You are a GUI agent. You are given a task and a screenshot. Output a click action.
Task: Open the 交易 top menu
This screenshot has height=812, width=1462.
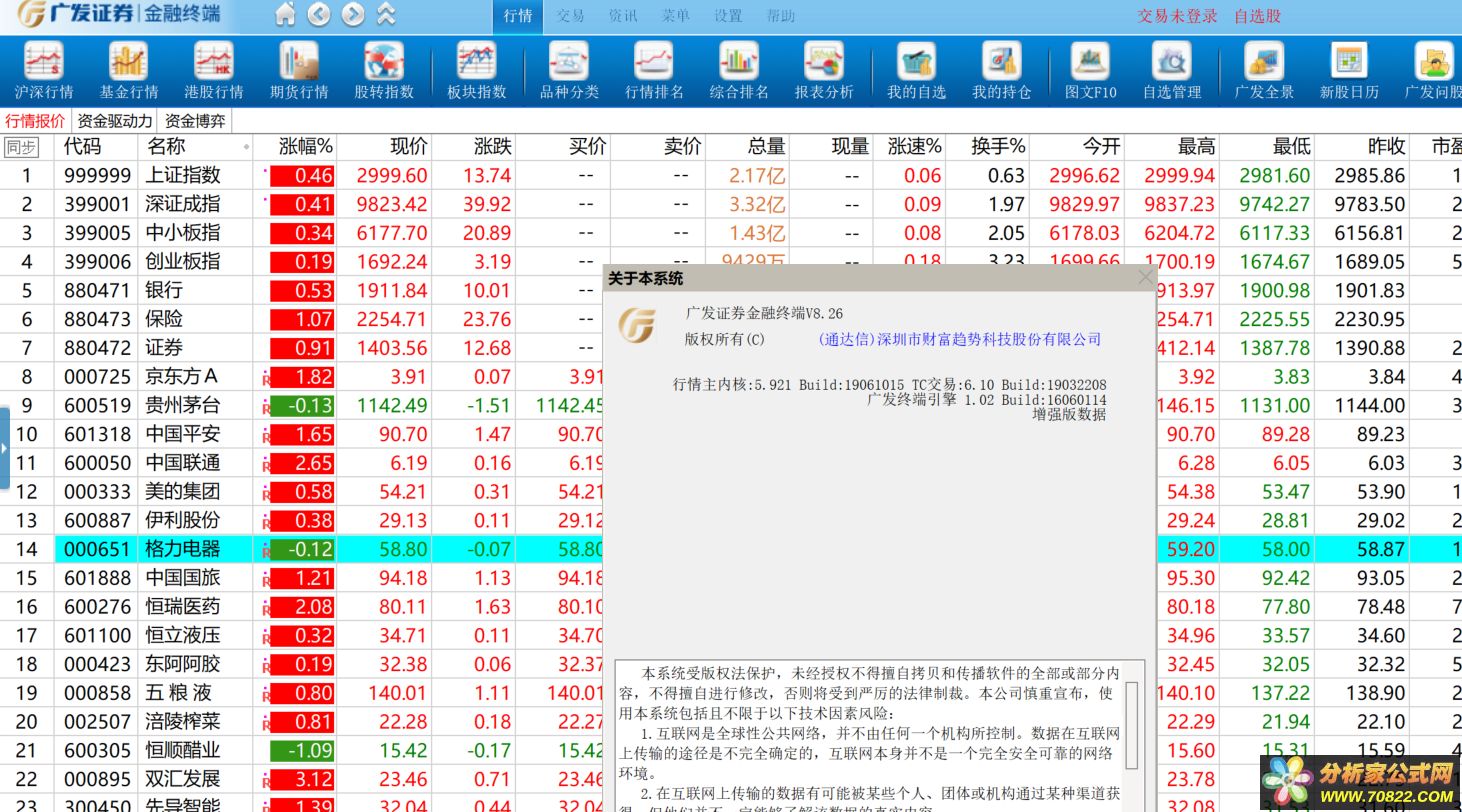[570, 16]
